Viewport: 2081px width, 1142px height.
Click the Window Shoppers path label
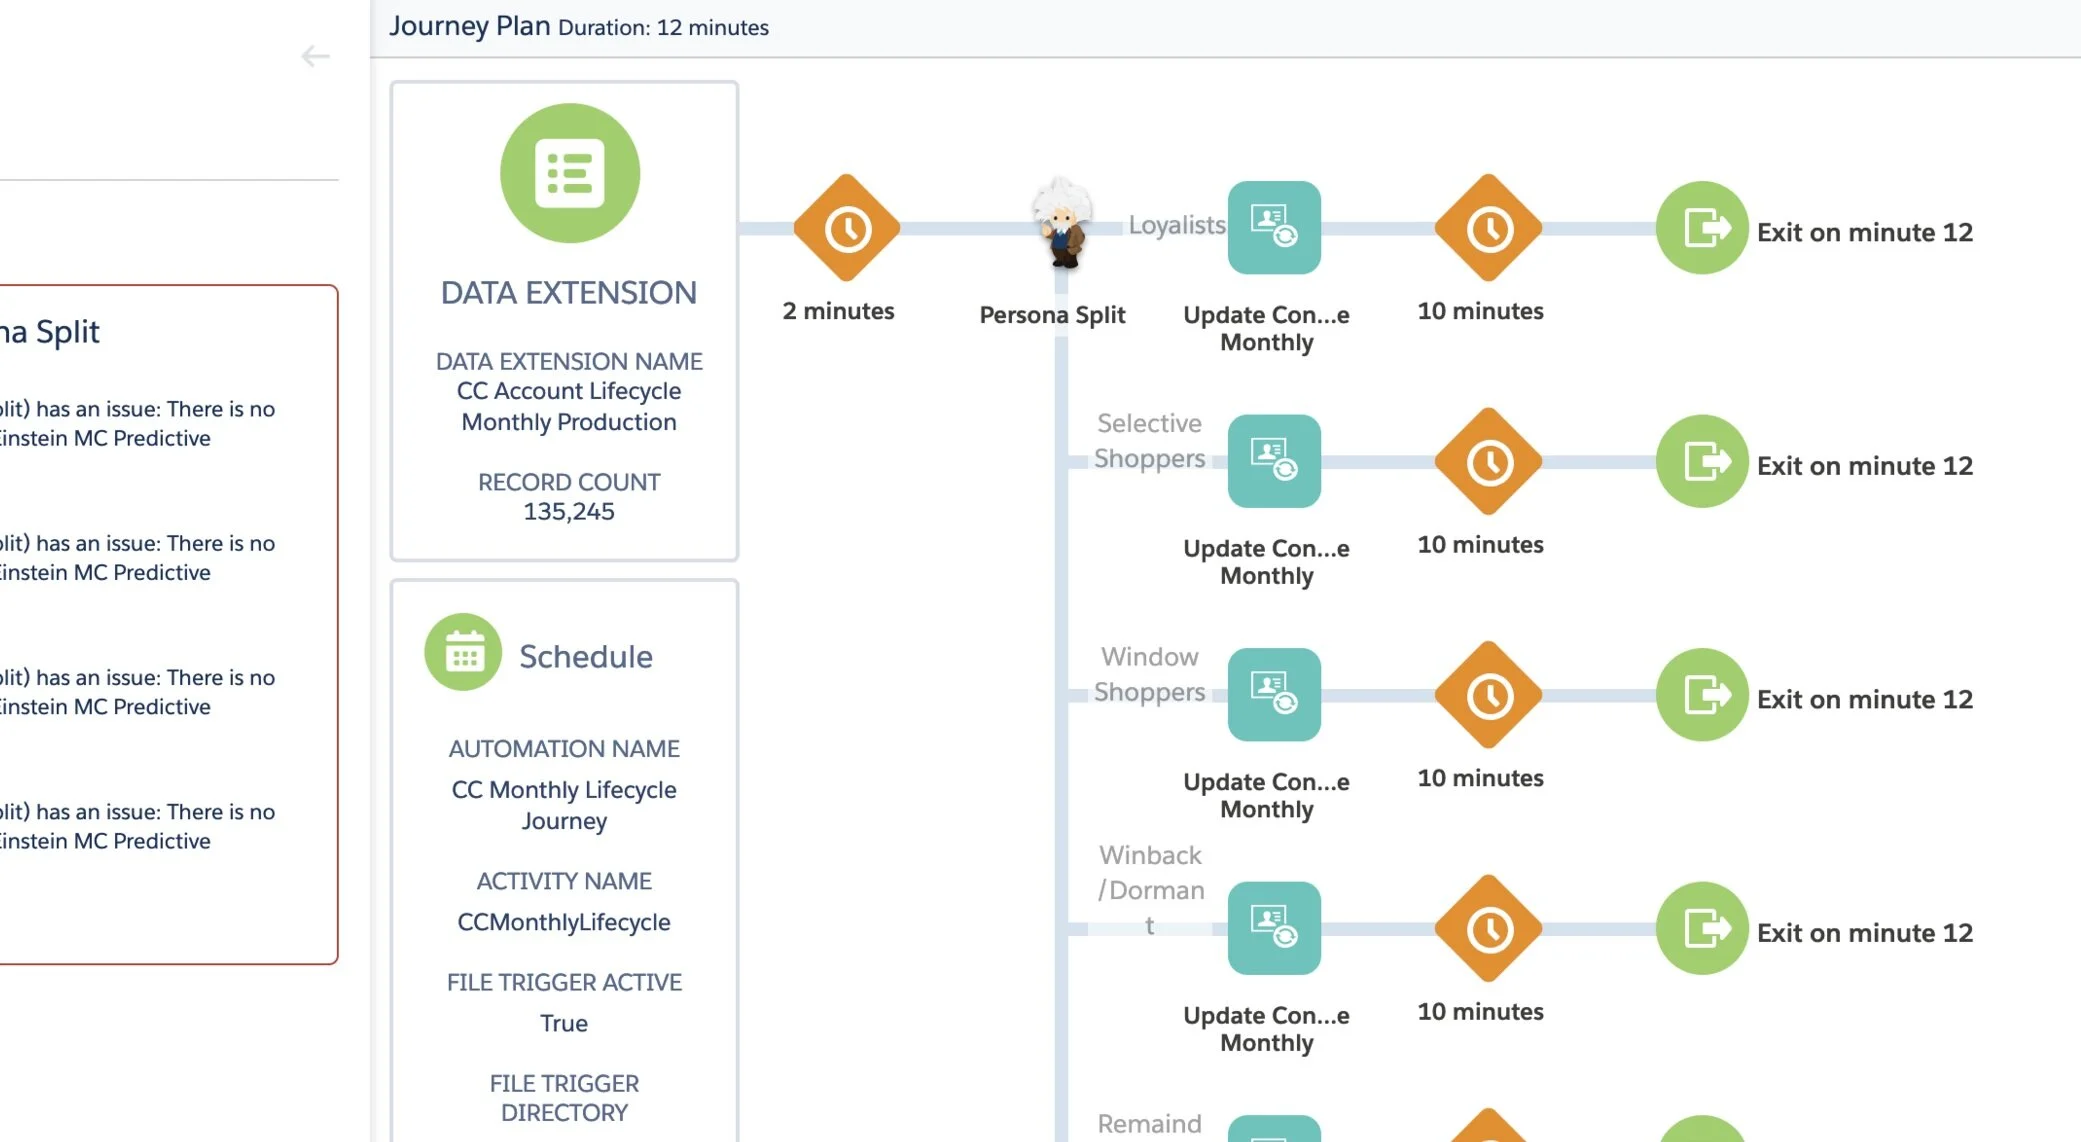tap(1149, 674)
